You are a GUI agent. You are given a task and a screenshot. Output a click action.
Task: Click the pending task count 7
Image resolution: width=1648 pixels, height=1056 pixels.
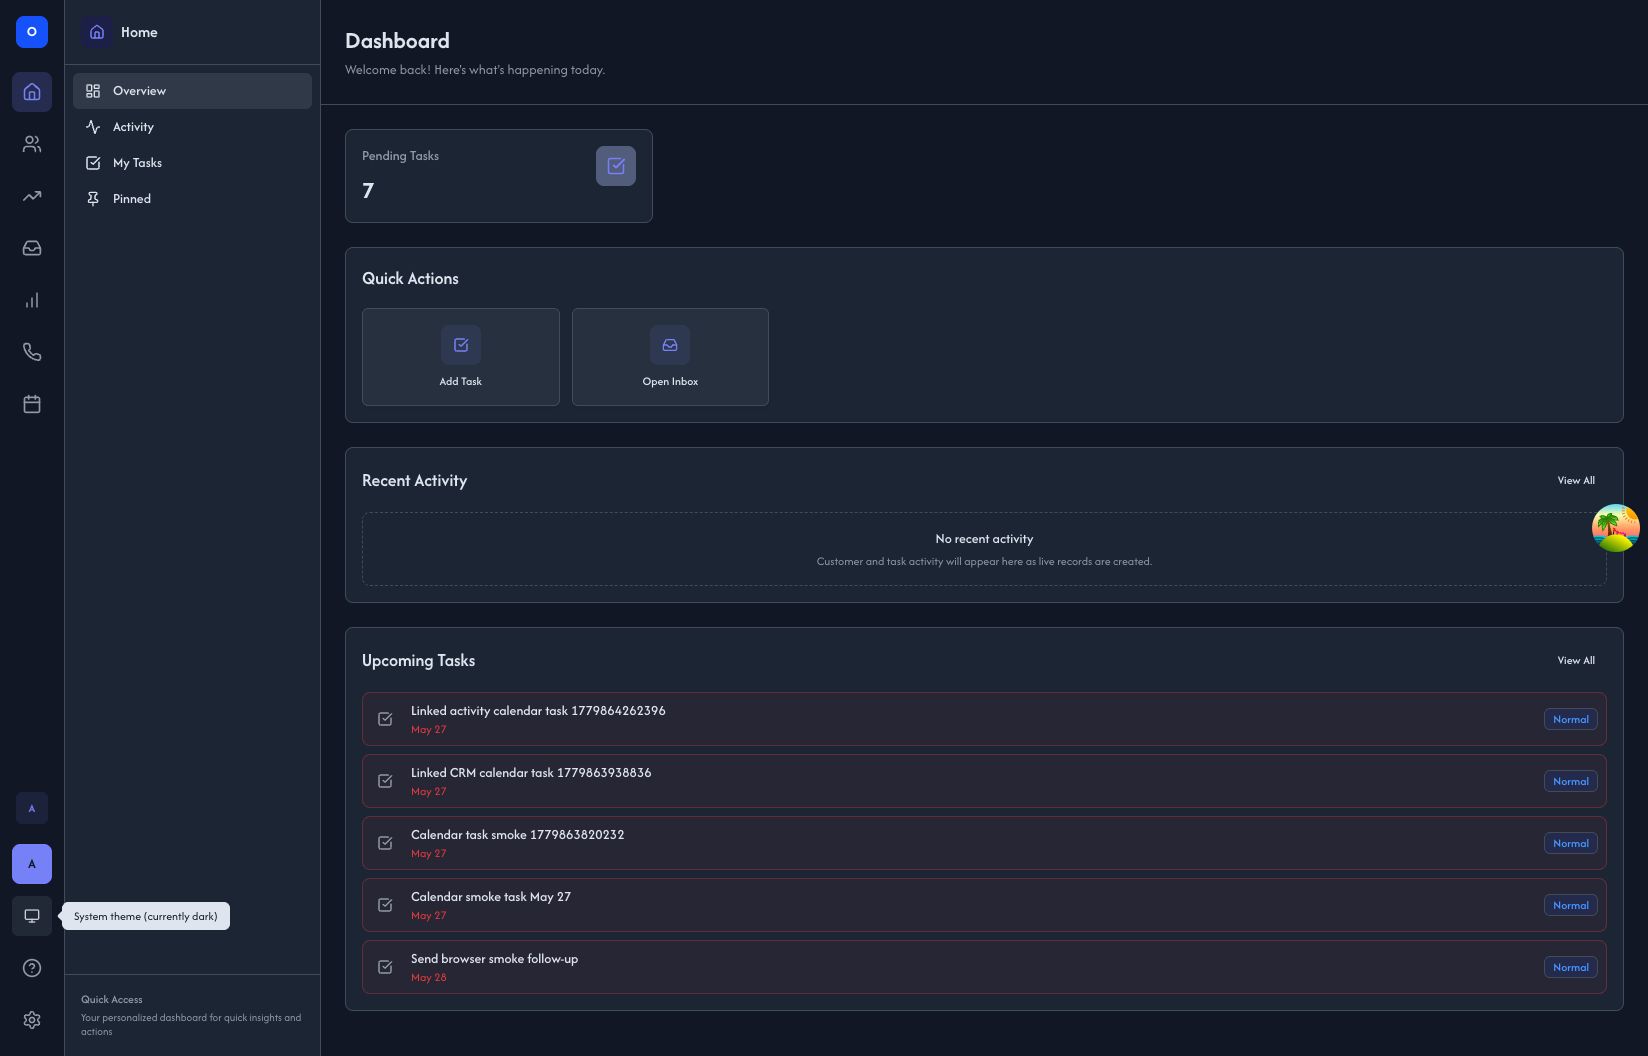pos(368,191)
